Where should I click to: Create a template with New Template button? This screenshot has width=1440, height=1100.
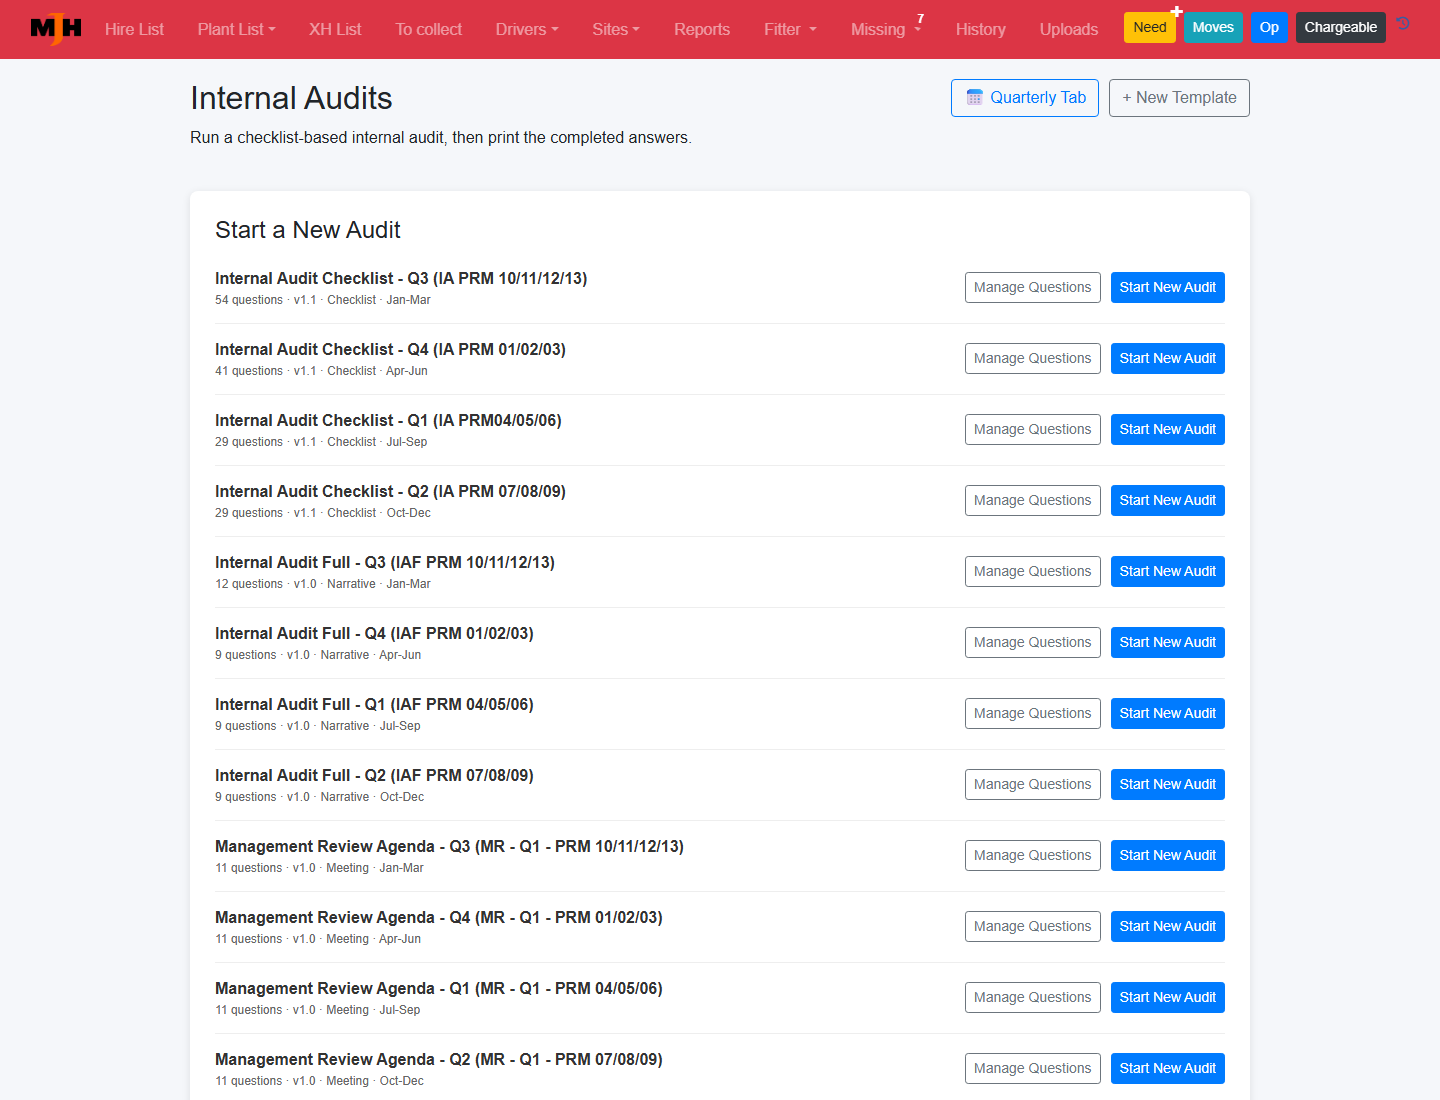coord(1179,98)
